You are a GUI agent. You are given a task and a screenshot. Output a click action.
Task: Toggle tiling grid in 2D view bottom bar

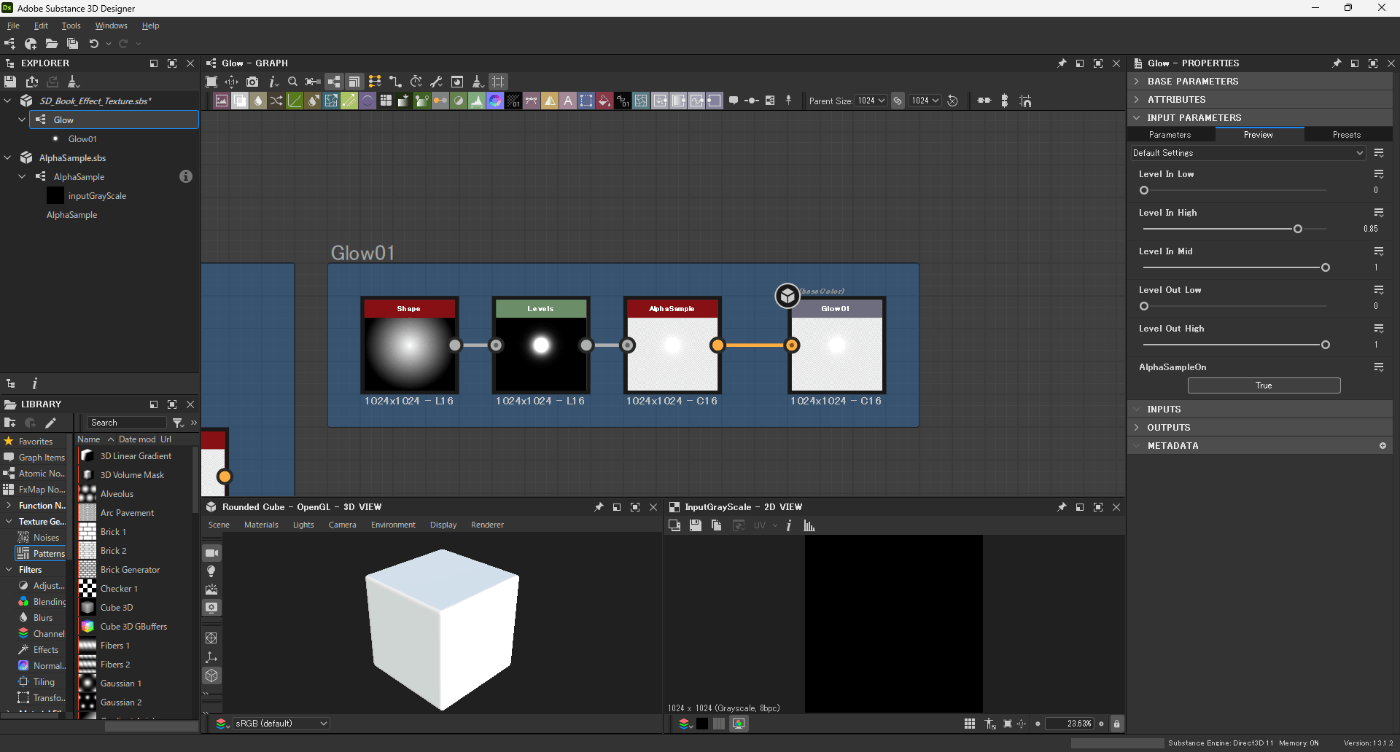pos(969,723)
